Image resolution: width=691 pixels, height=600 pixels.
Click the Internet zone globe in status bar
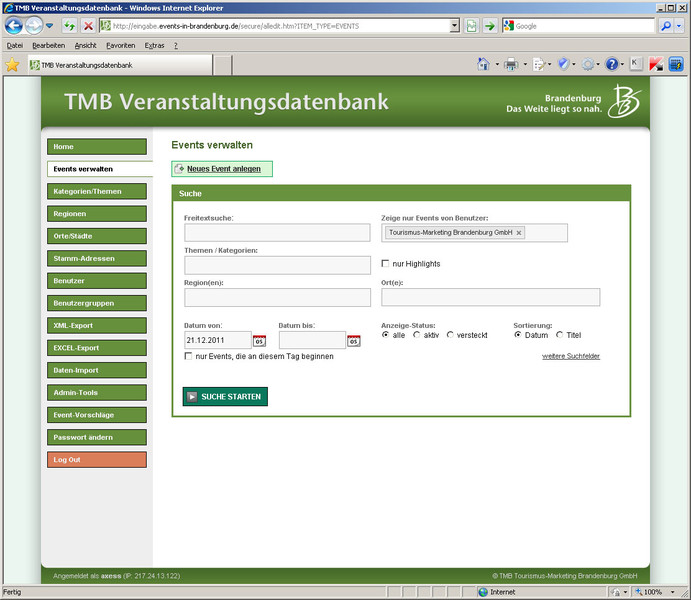tap(483, 592)
